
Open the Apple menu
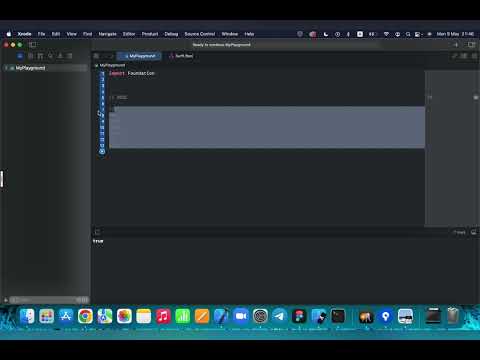tap(9, 34)
